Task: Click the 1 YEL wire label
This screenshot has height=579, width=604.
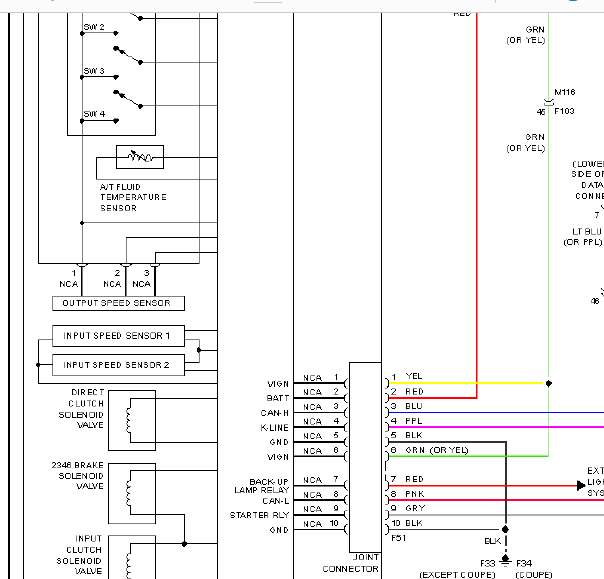Action: pyautogui.click(x=407, y=376)
